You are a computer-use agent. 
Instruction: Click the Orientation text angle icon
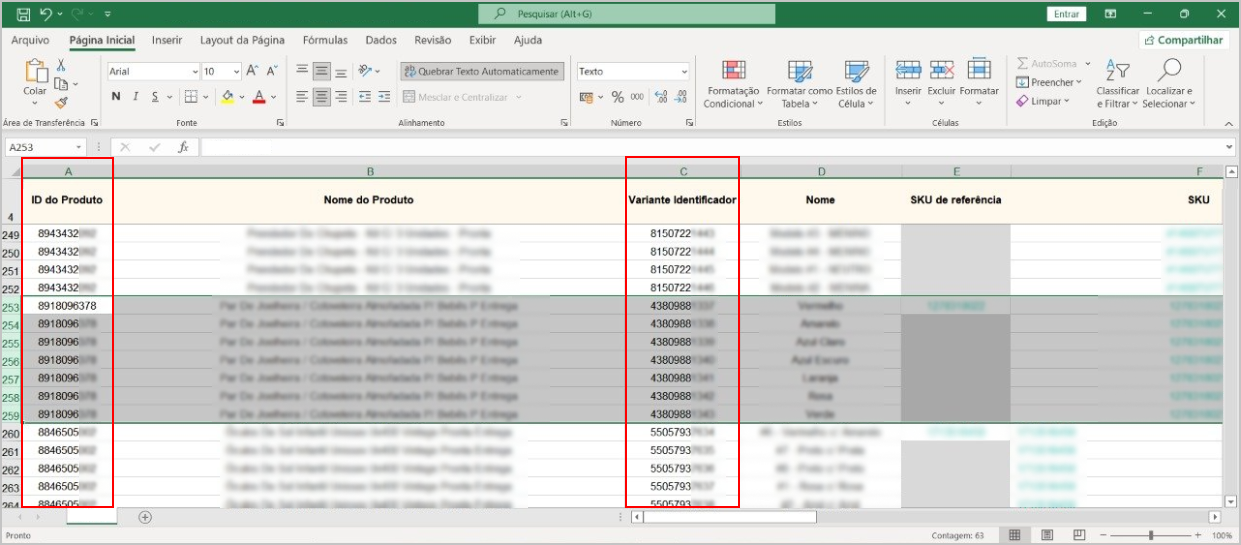[365, 71]
